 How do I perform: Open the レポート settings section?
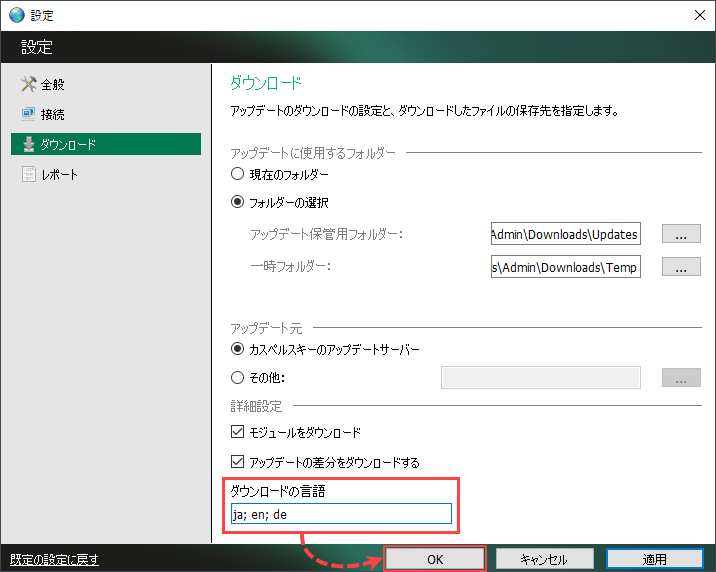point(106,174)
